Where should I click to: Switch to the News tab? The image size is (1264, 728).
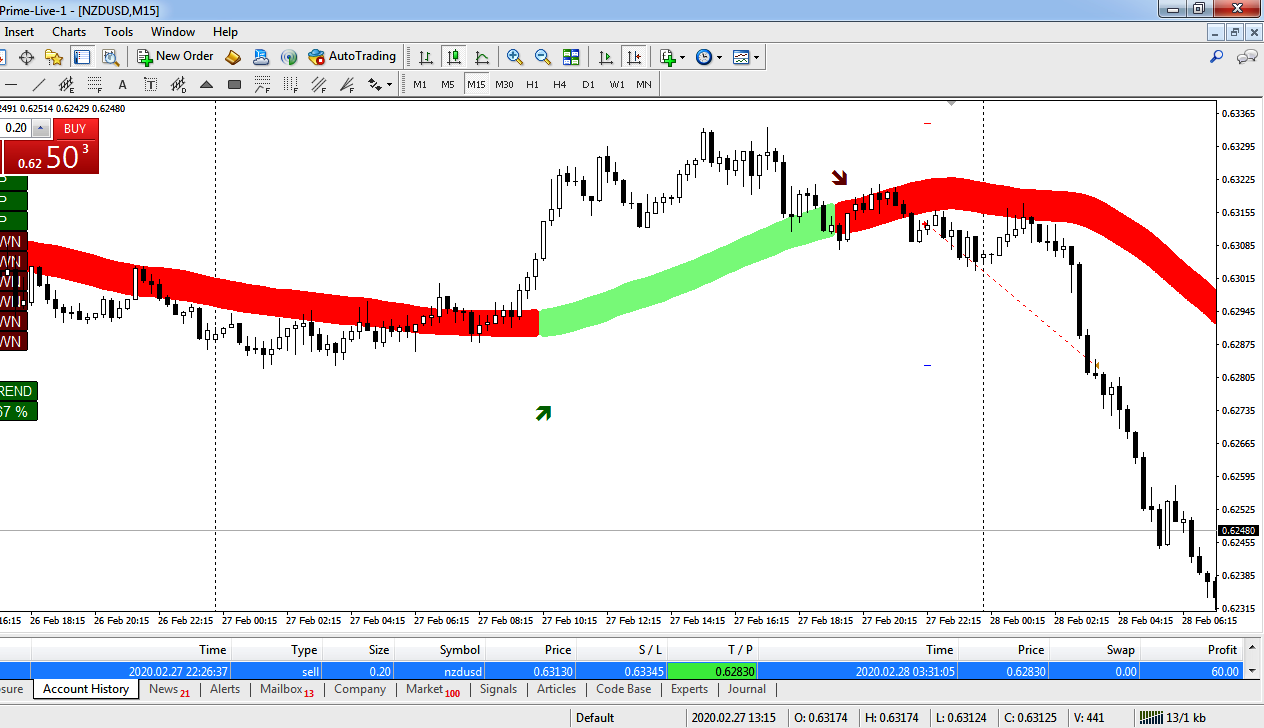169,689
